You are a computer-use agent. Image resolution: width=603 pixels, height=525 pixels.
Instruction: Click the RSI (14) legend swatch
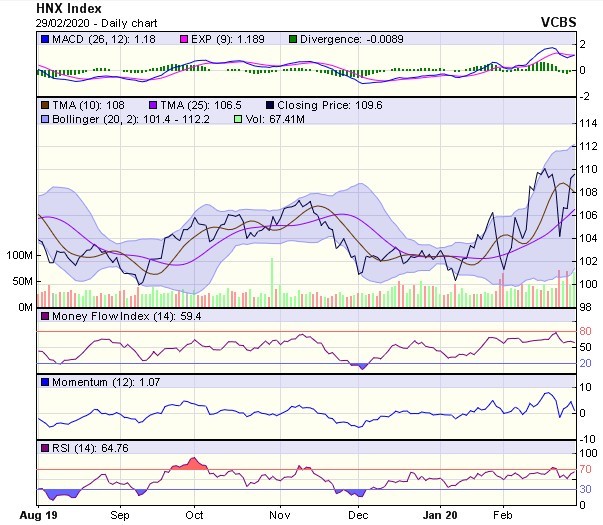(x=43, y=447)
